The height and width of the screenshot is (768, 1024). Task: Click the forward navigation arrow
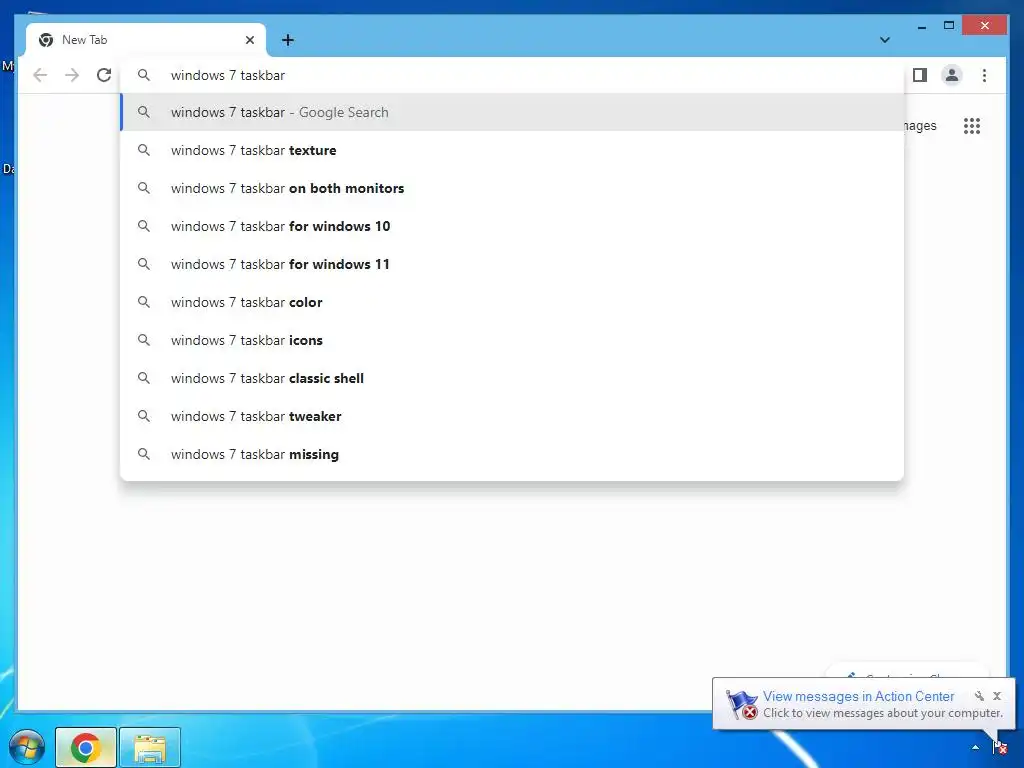coord(72,75)
